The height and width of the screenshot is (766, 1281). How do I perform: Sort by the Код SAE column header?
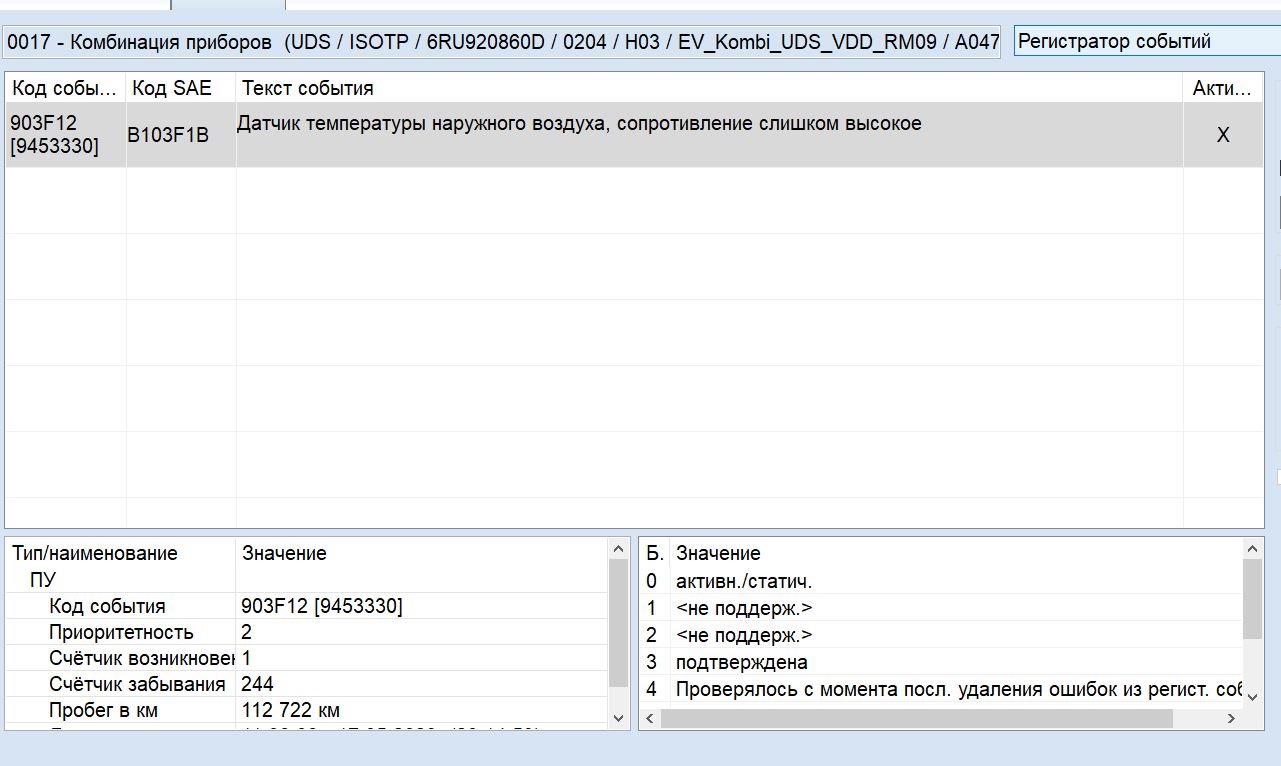(x=180, y=88)
